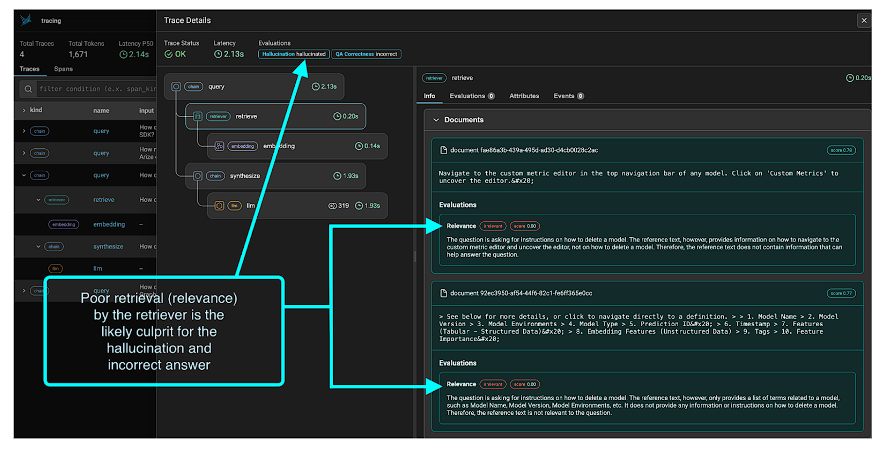Image resolution: width=889 pixels, height=449 pixels.
Task: Click the score 0.78 badge
Action: [x=841, y=150]
